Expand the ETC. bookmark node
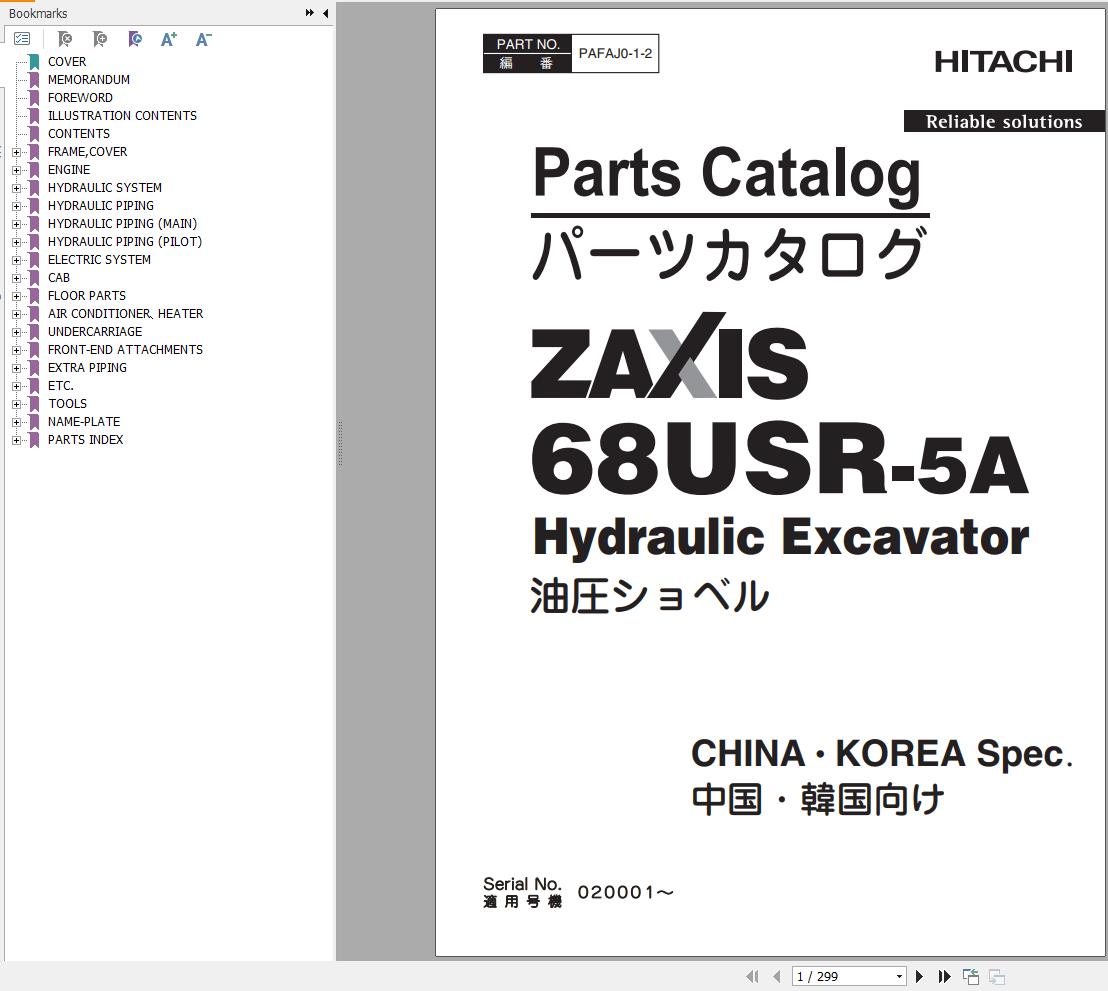The image size is (1108, 991). 16,386
